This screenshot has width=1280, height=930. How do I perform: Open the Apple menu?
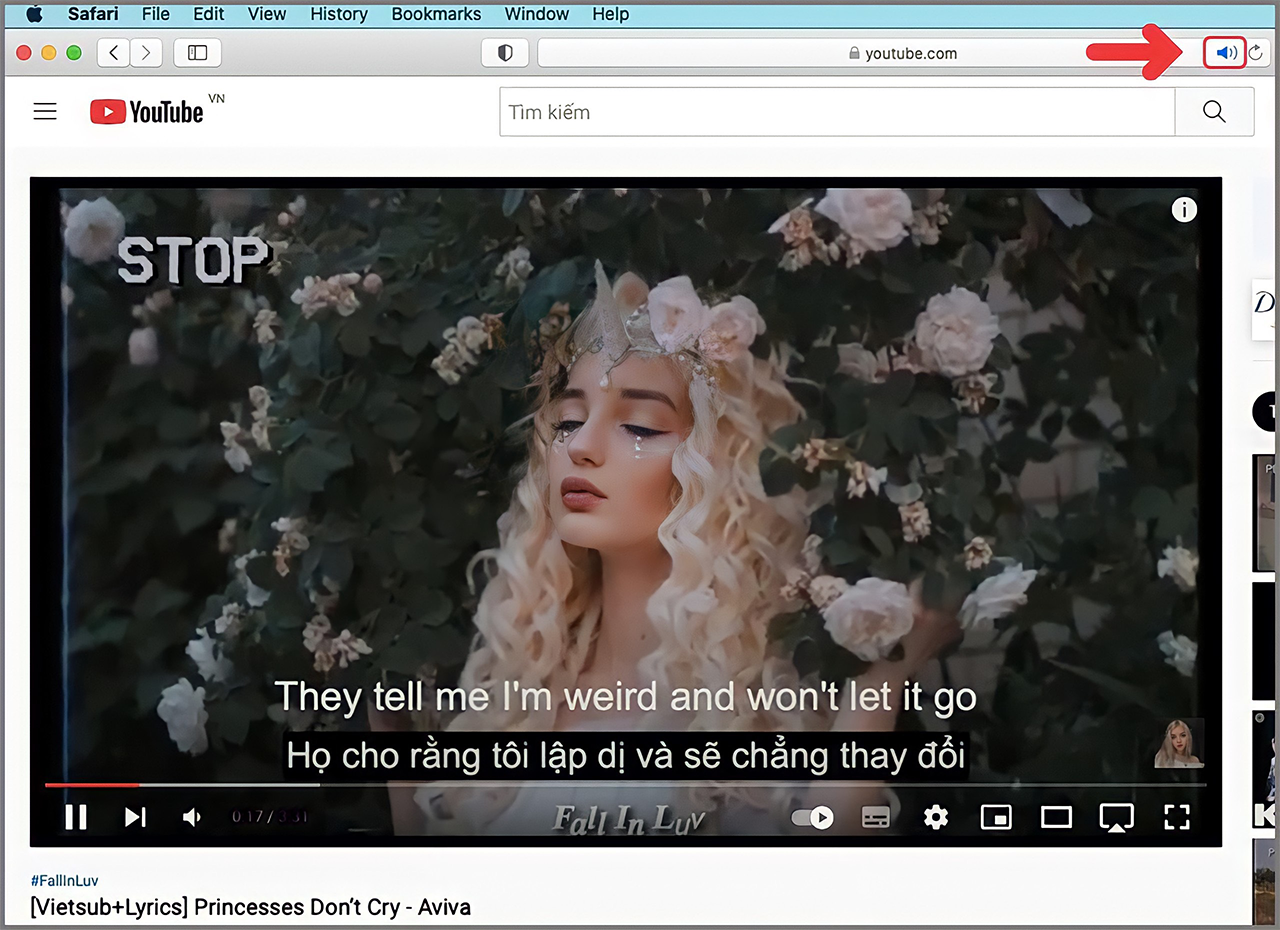pos(34,14)
